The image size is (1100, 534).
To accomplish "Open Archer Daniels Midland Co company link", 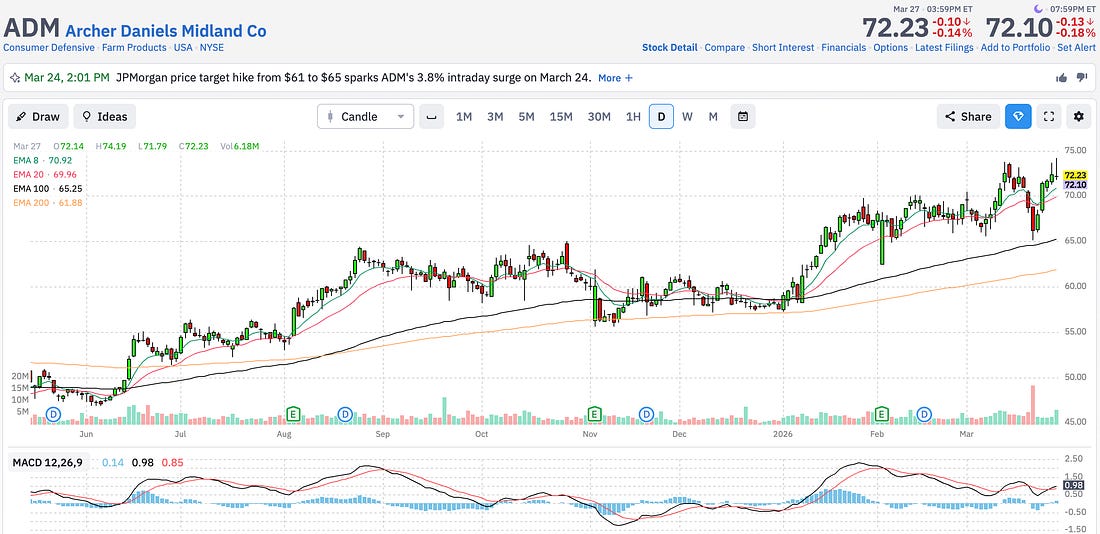I will point(166,31).
